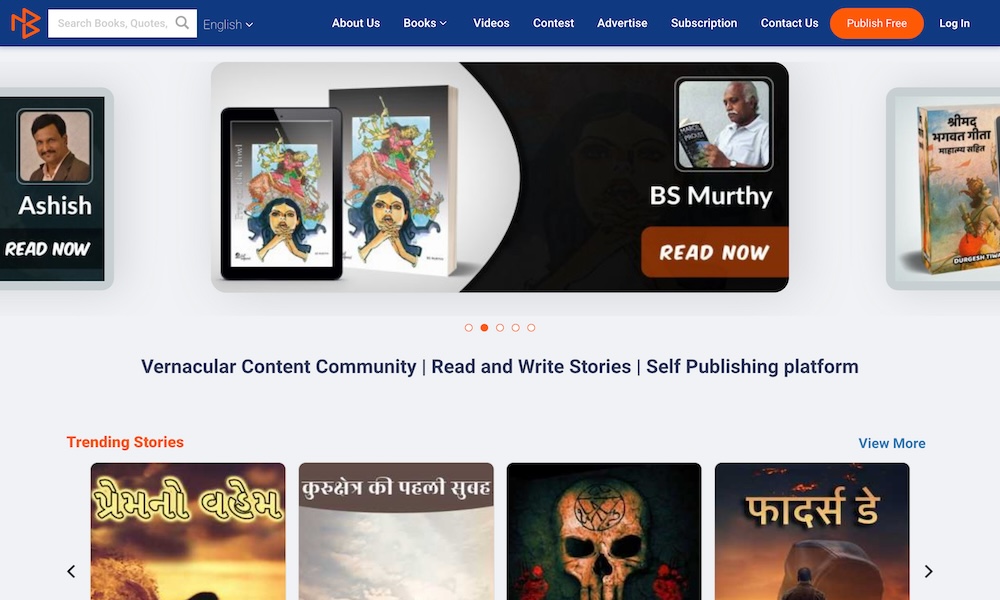Click the skull cover story thumbnail
1000x600 pixels.
pos(604,531)
